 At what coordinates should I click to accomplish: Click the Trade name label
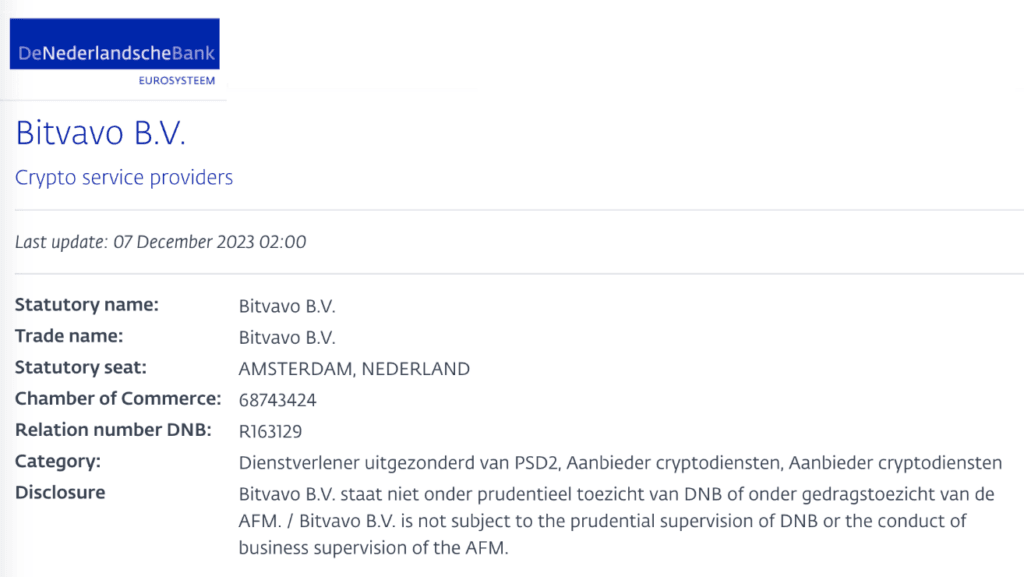(69, 336)
